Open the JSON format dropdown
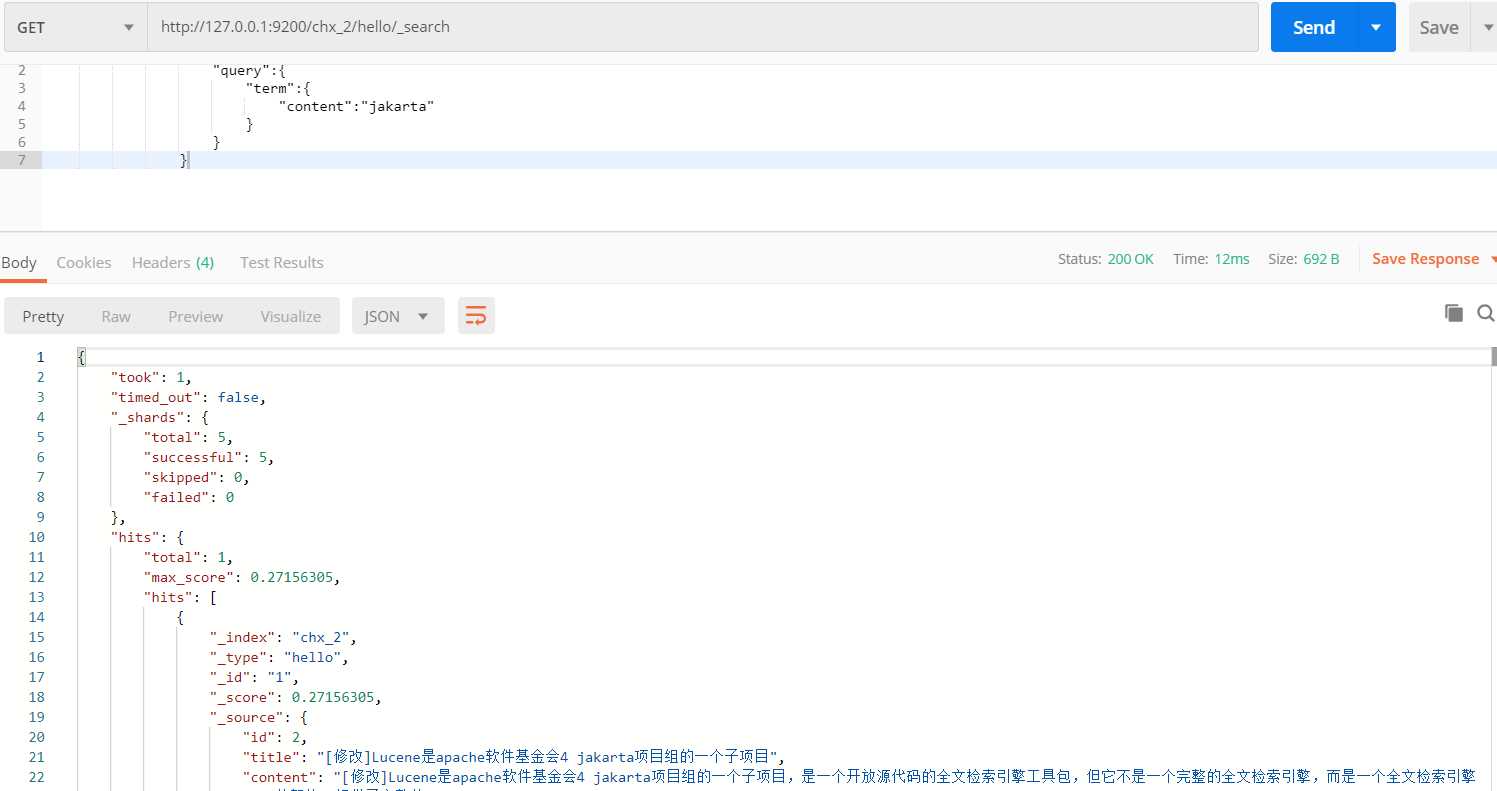Viewport: 1497px width, 791px height. click(x=398, y=316)
